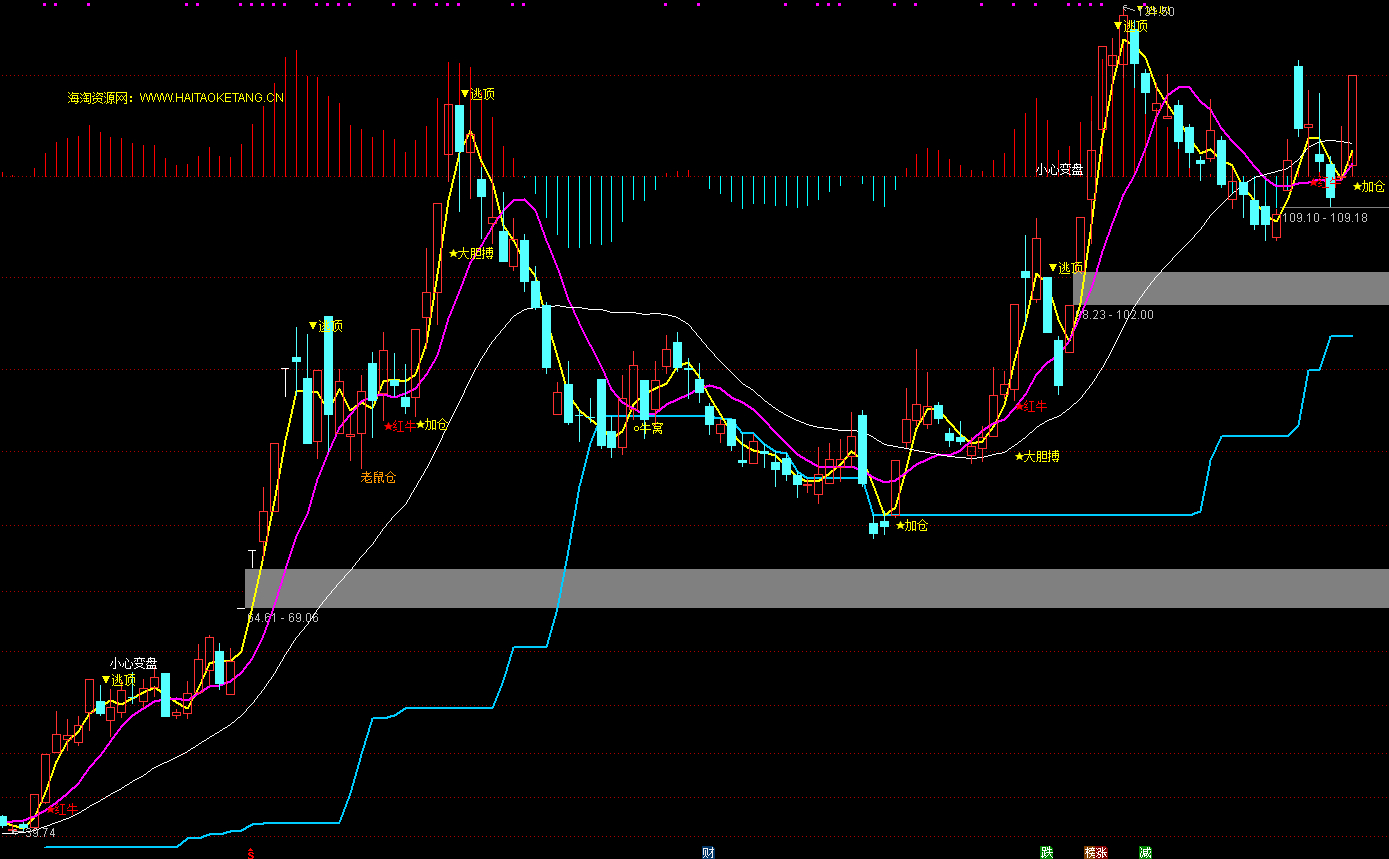Screen dimensions: 1389x859
Task: Click the 109.10 - 109.18 price gap label
Action: [x=1324, y=217]
